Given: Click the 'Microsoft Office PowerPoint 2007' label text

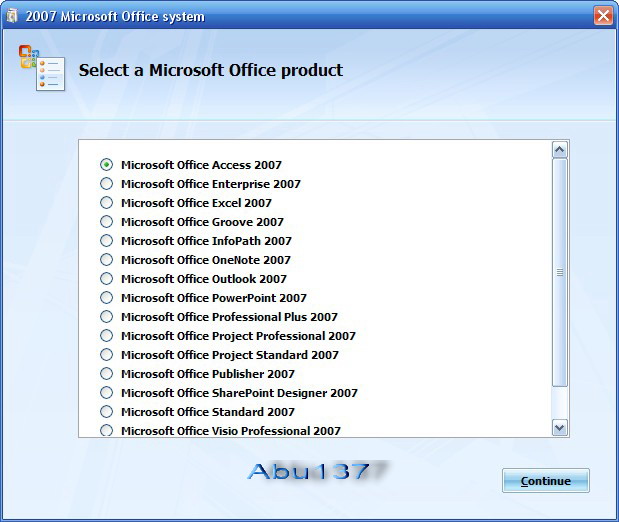Looking at the screenshot, I should click(x=214, y=298).
